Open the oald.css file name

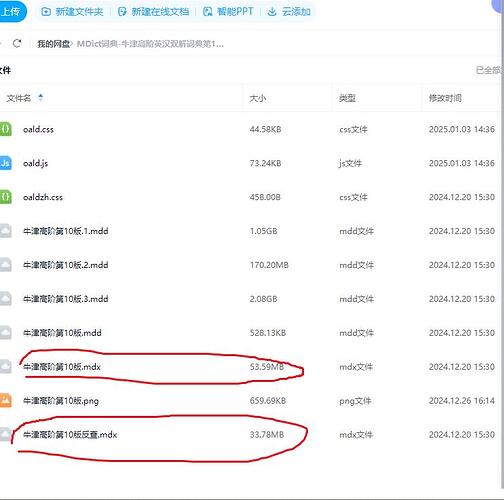coord(38,129)
